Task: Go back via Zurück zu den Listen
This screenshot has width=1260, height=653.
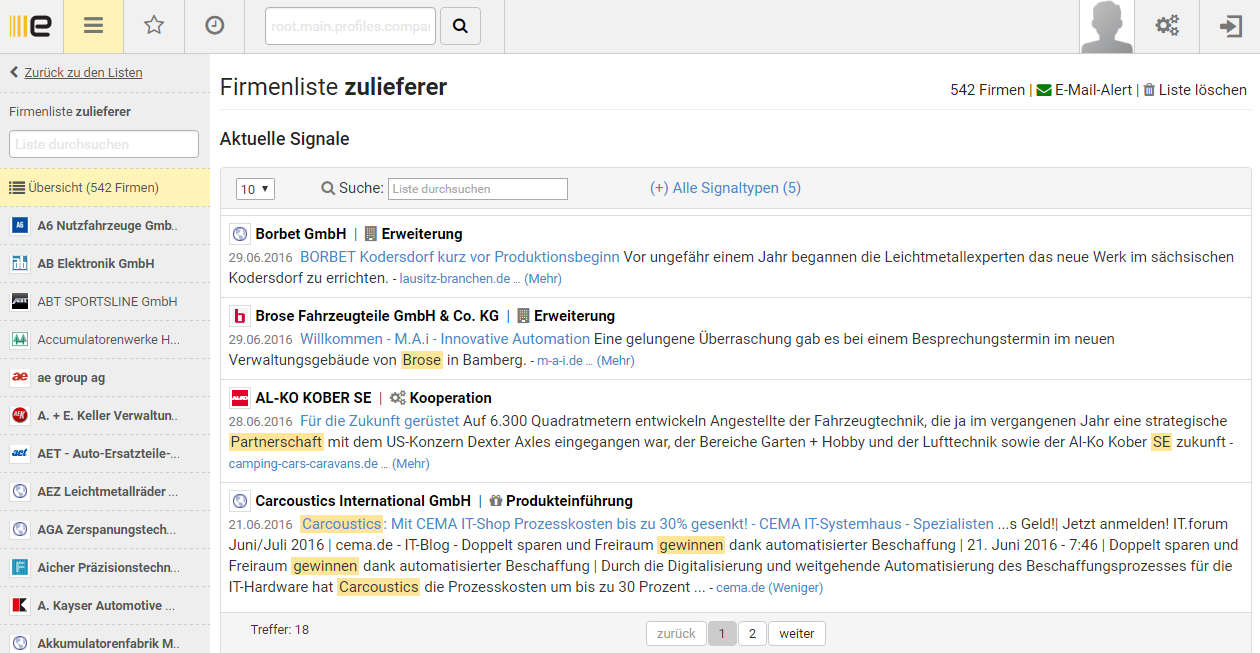Action: pos(83,73)
